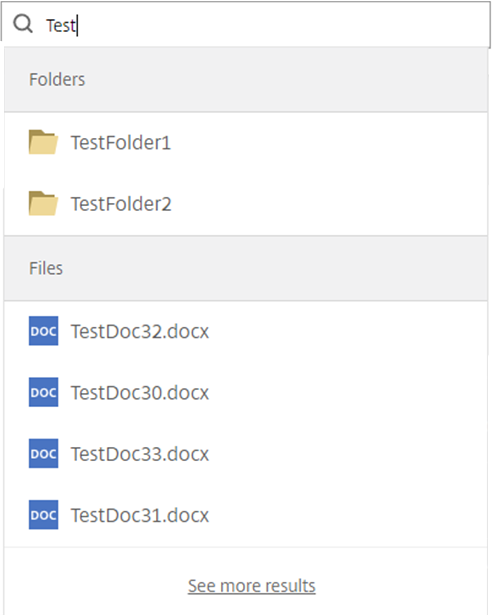Click the DOC icon for TestDoc31.docx
The height and width of the screenshot is (615, 492).
44,515
